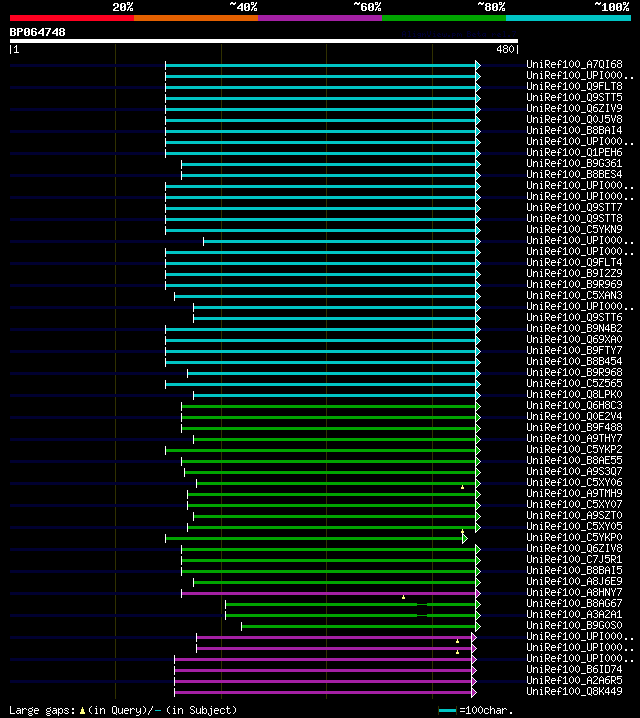Select the UniRef100_C5XY05 entry
Image resolution: width=640 pixels, height=718 pixels.
[574, 526]
